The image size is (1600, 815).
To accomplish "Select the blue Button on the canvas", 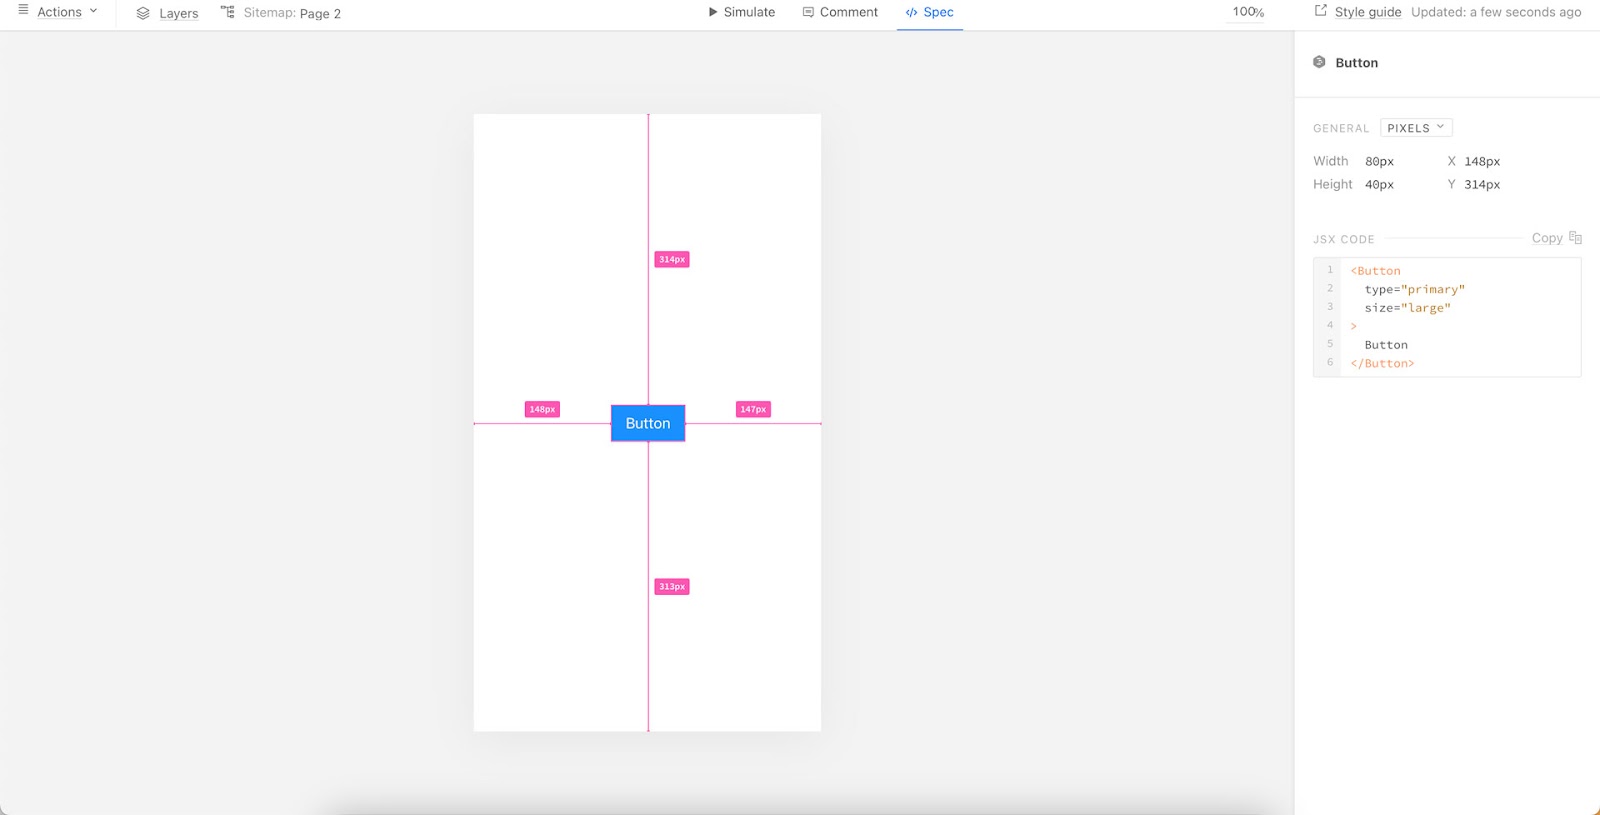I will pos(648,423).
